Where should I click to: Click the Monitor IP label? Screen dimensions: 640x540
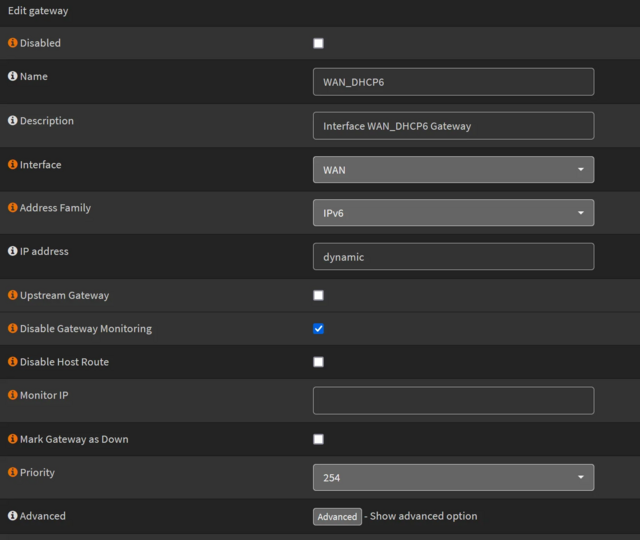[x=44, y=395]
